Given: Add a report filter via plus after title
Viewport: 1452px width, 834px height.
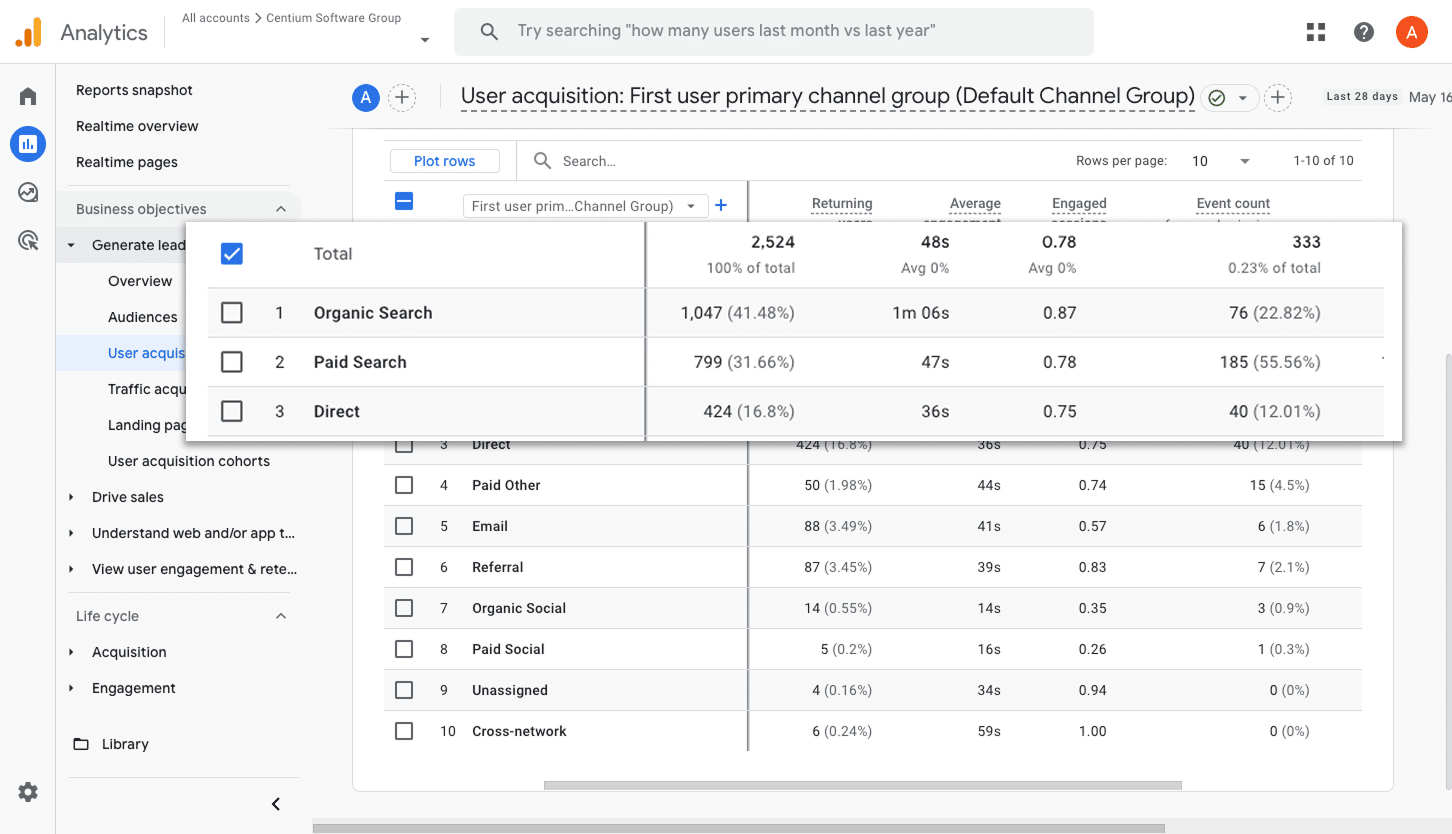Looking at the screenshot, I should pos(1278,97).
